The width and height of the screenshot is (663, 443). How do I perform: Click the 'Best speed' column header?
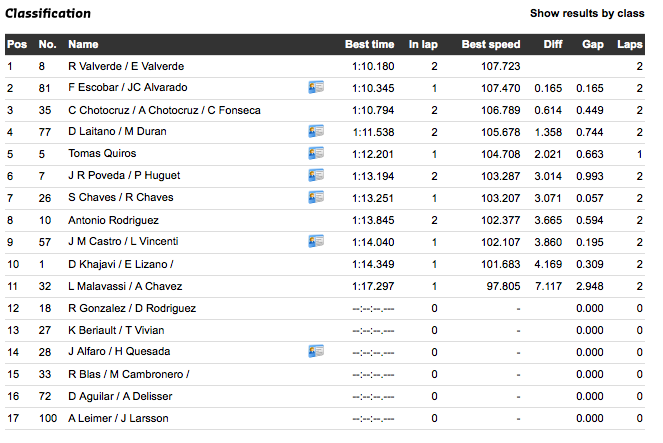pyautogui.click(x=490, y=44)
